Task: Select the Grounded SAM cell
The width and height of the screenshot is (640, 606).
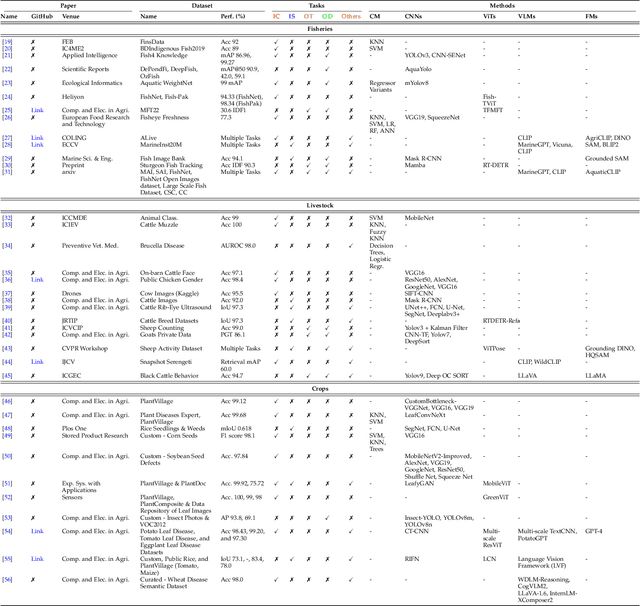Action: tap(607, 158)
